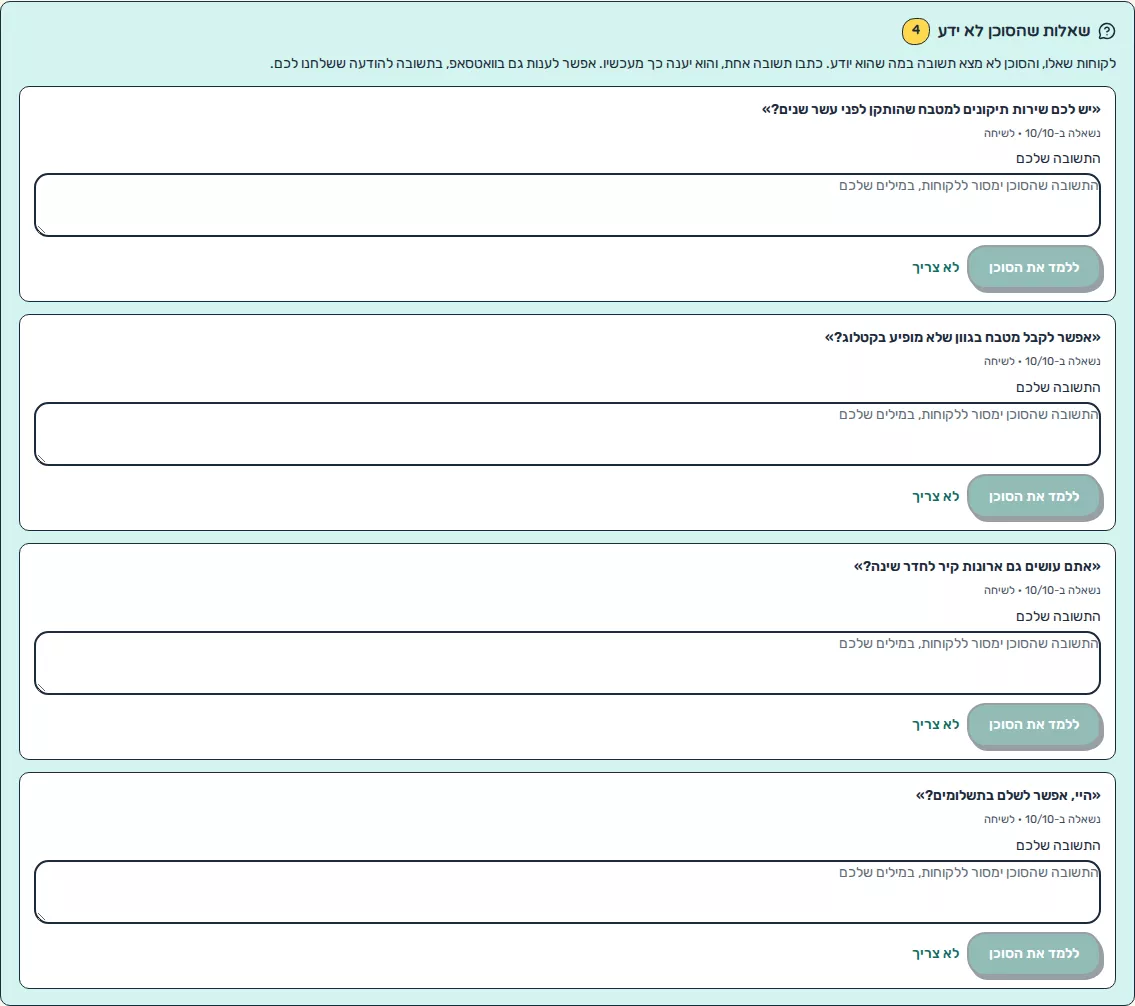Click the section heading 'שאלות שהסוכן לא ידע'
This screenshot has width=1135, height=1006.
(x=1013, y=31)
